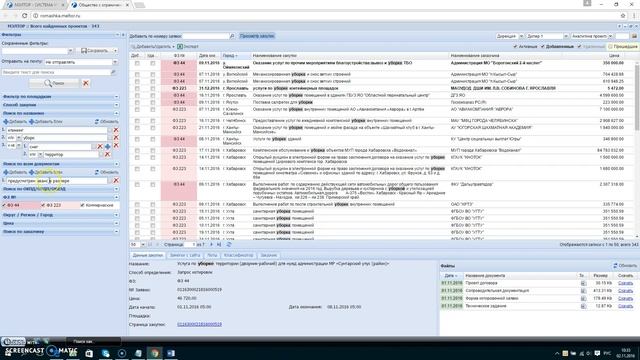This screenshot has height=360, width=640.
Task: Open the Аналитика проекта dropdown
Action: click(x=610, y=36)
